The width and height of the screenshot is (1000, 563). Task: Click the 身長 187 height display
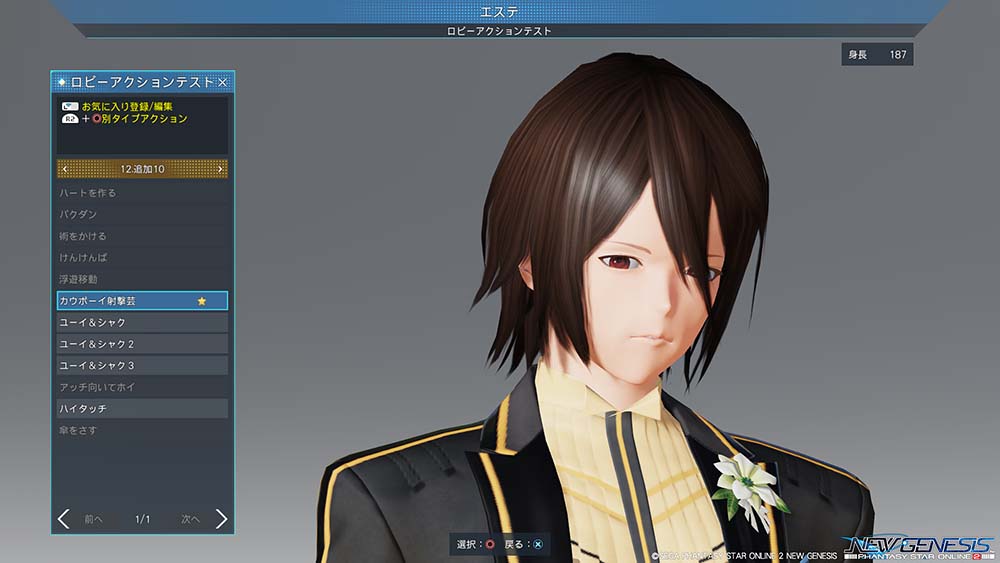pyautogui.click(x=877, y=55)
